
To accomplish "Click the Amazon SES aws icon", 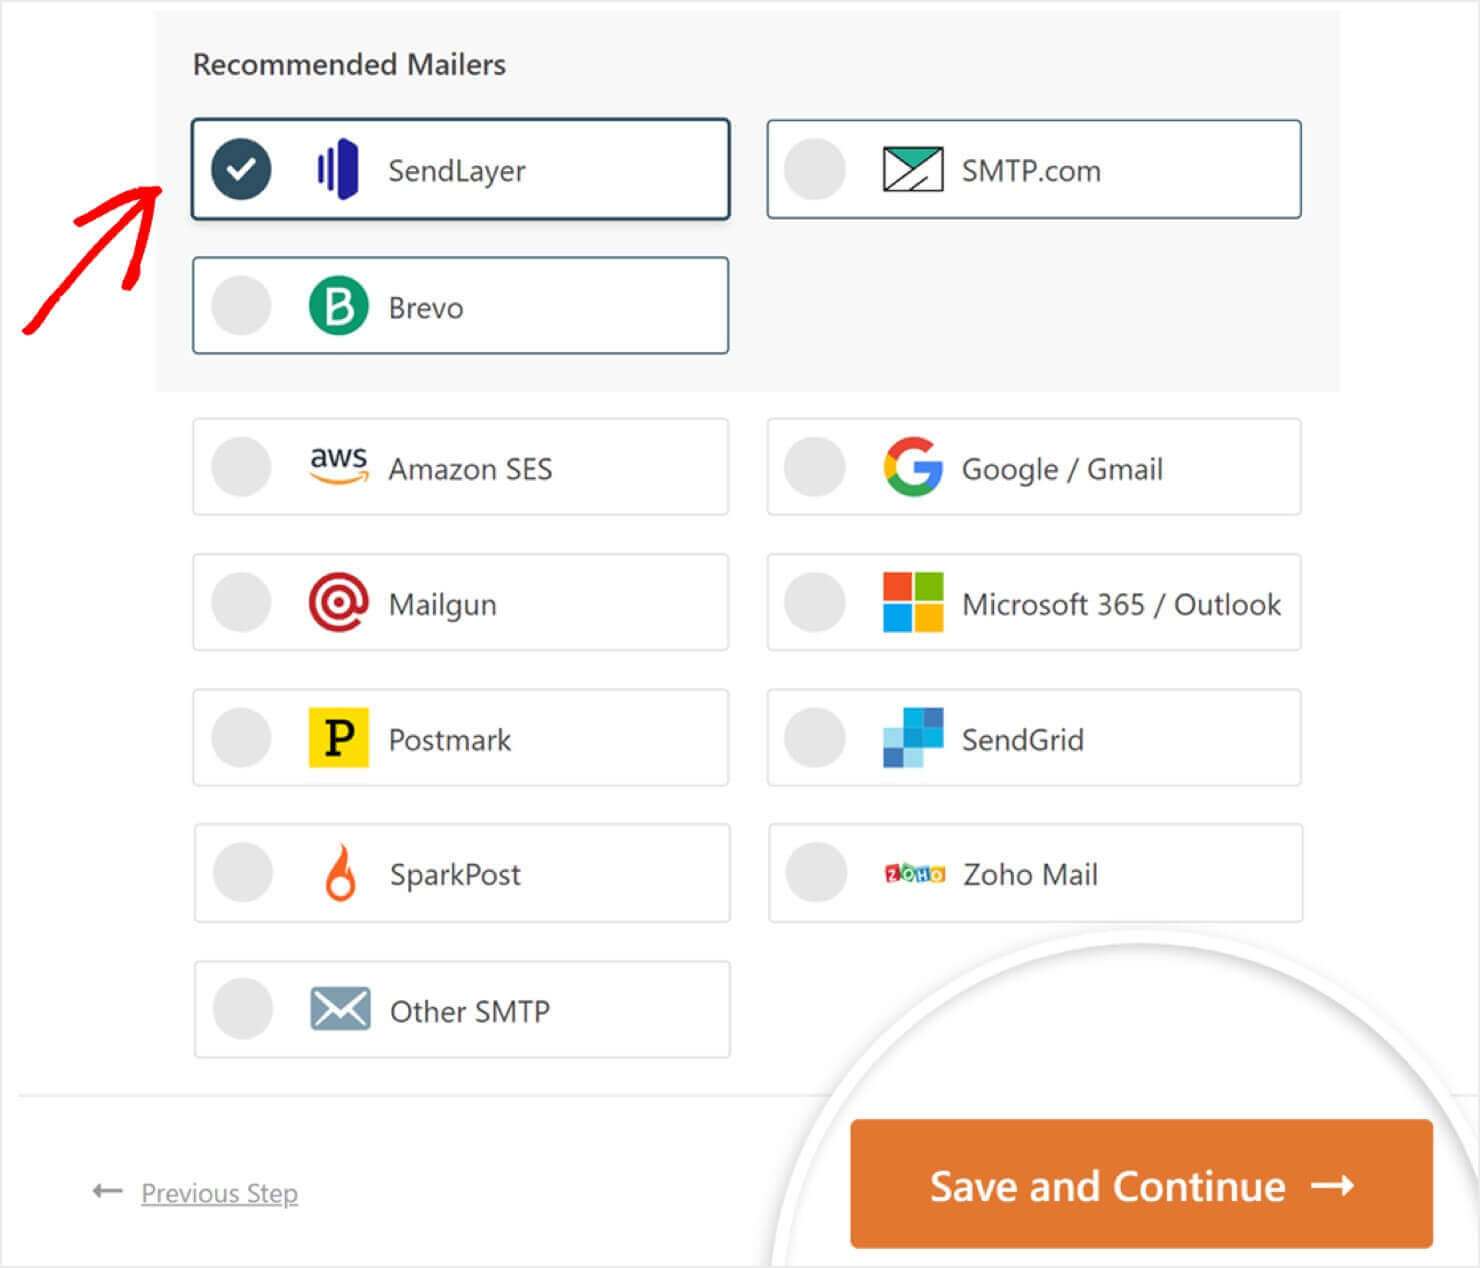I will click(x=338, y=467).
